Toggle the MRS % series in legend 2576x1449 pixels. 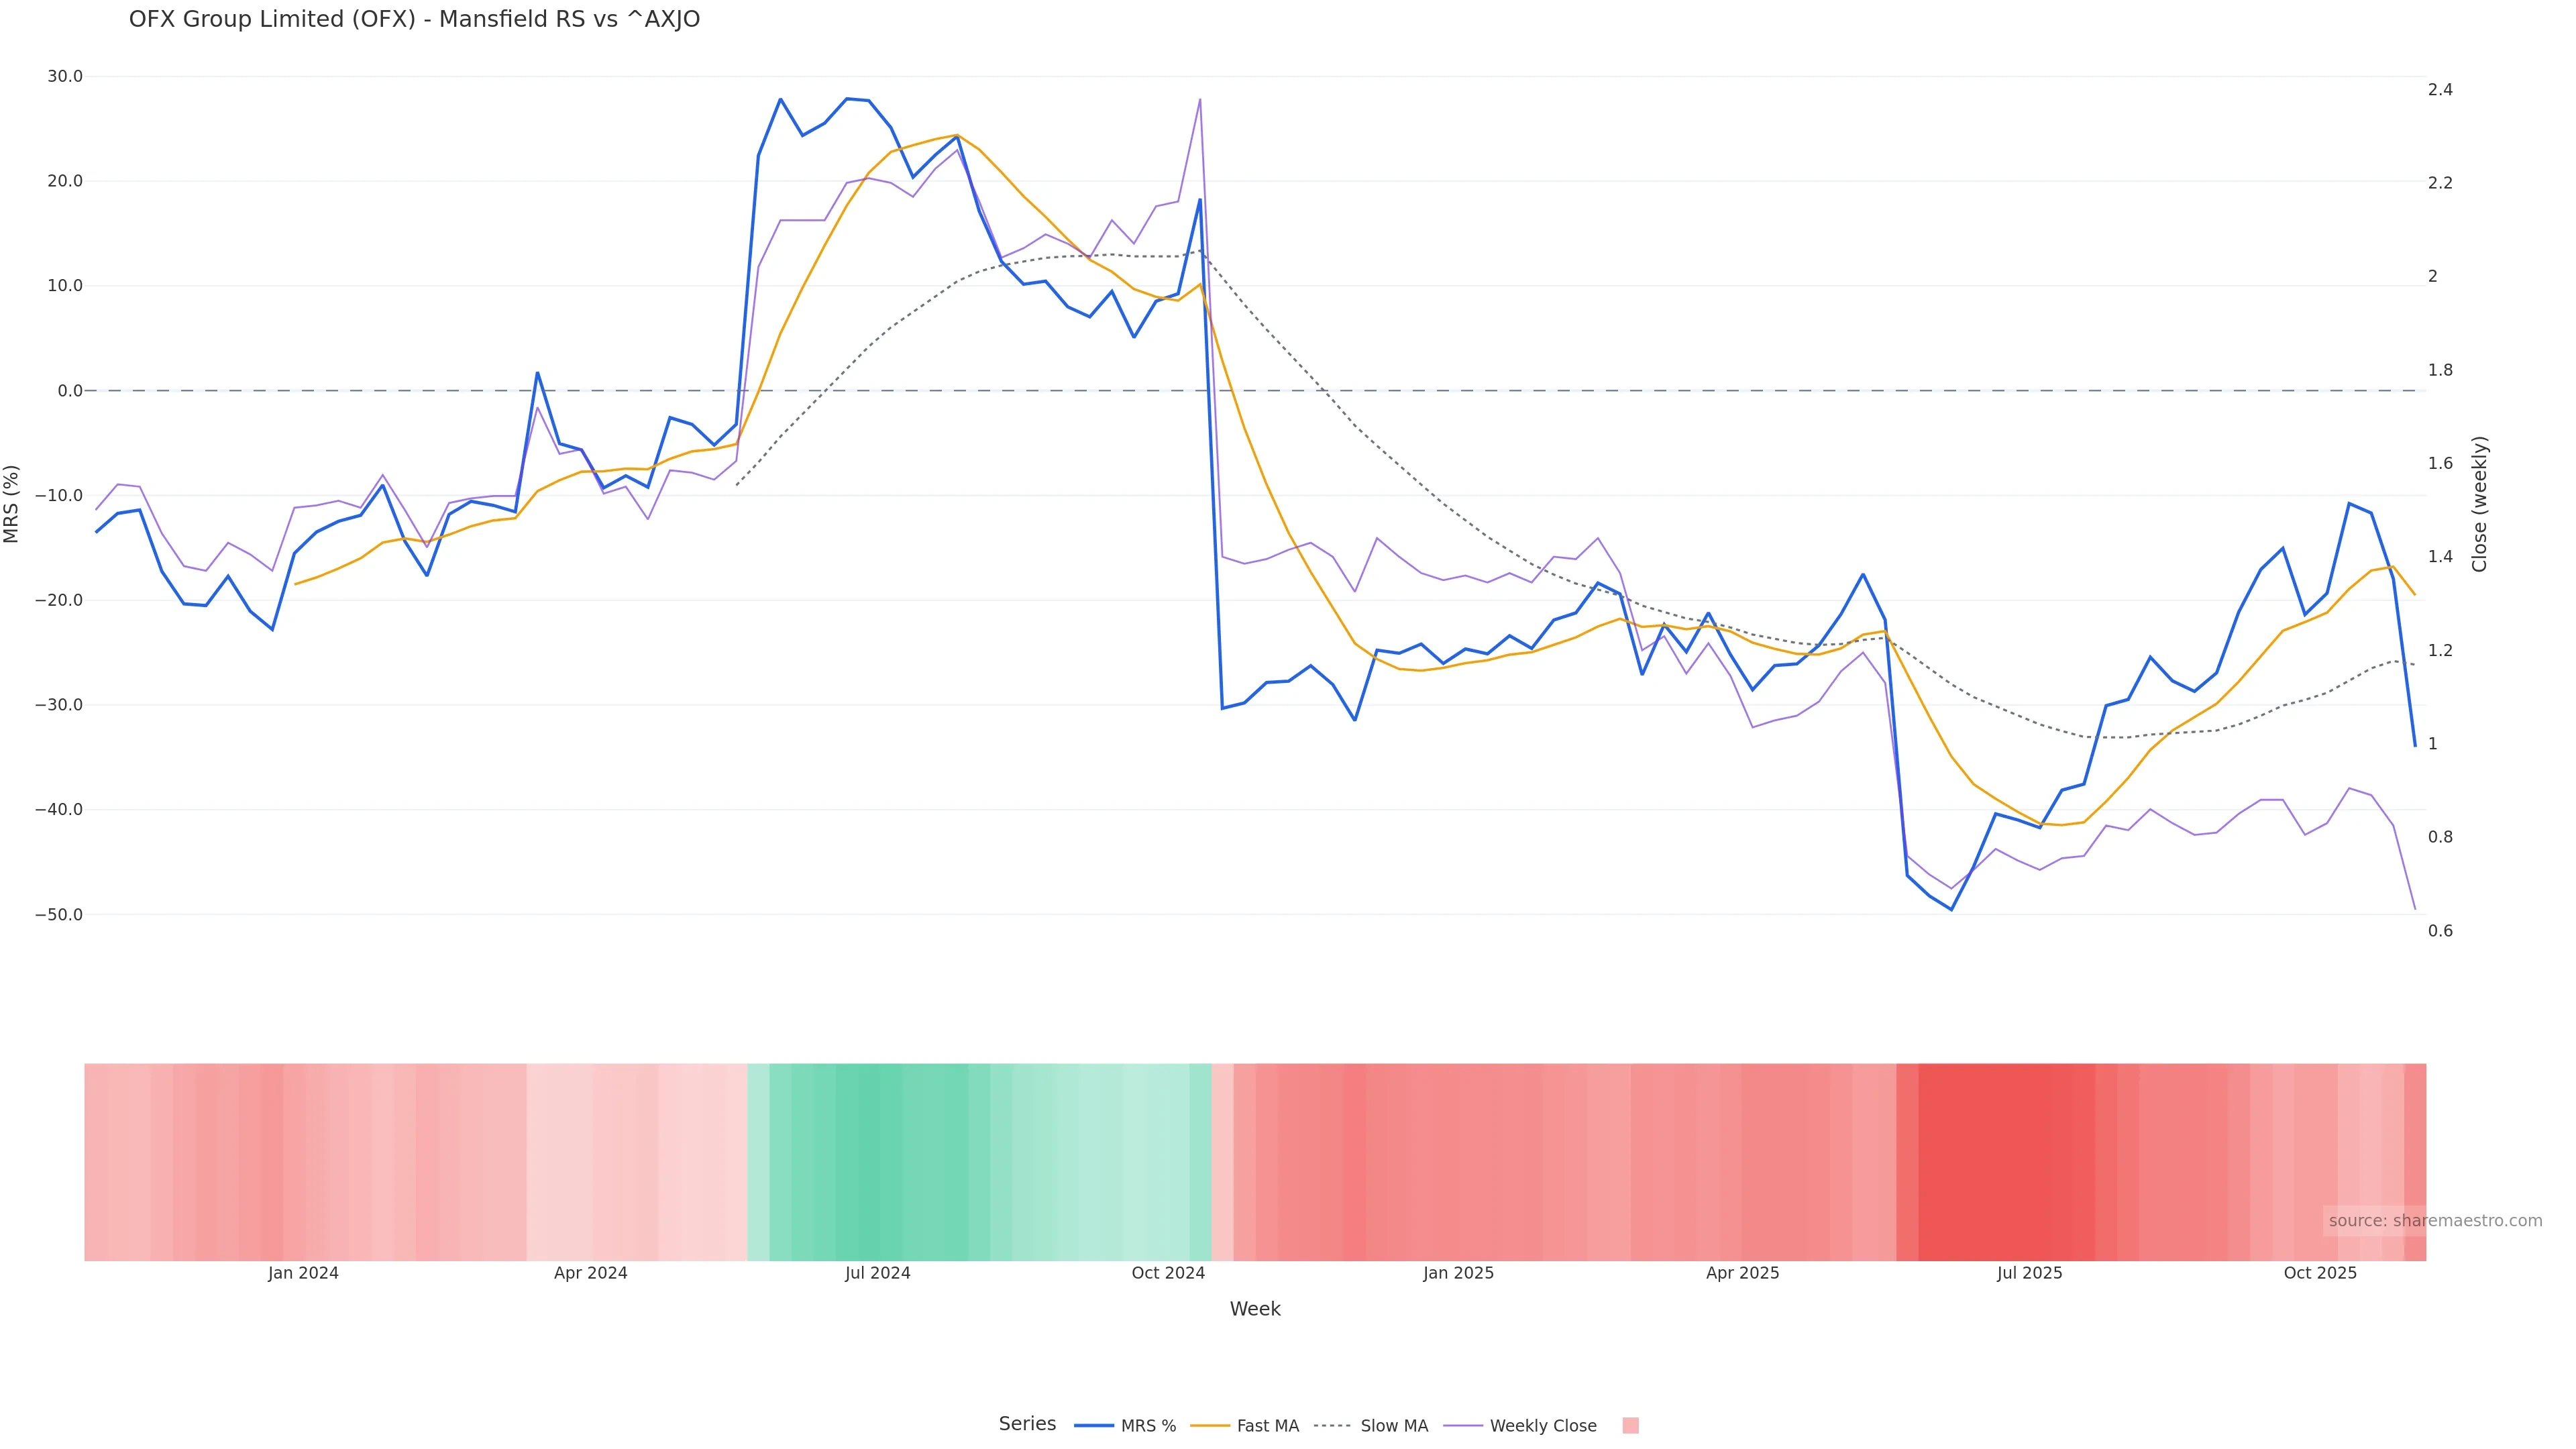pos(1147,1425)
